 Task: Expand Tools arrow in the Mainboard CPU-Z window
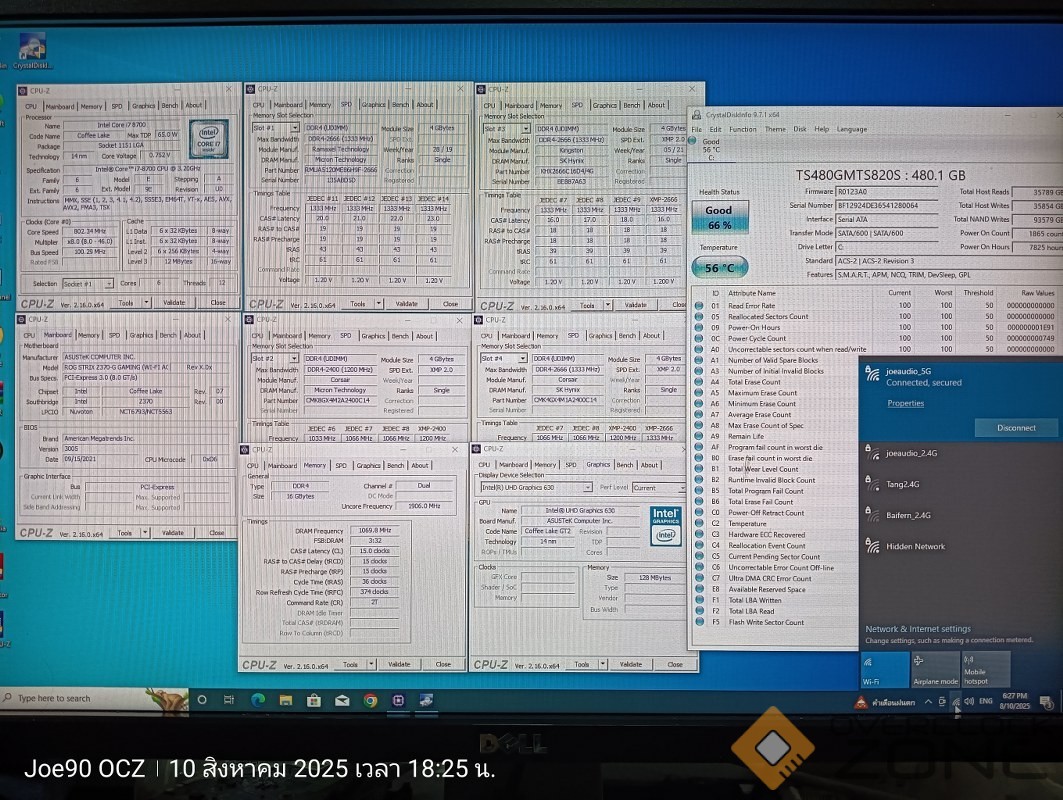144,533
